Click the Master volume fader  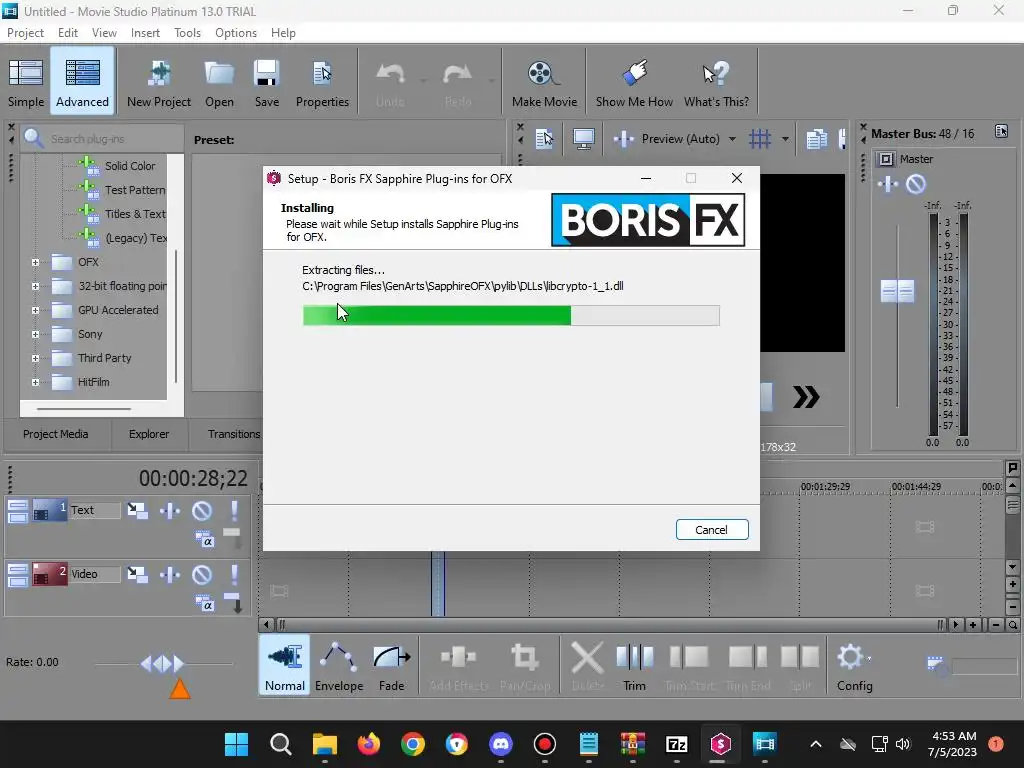[897, 291]
